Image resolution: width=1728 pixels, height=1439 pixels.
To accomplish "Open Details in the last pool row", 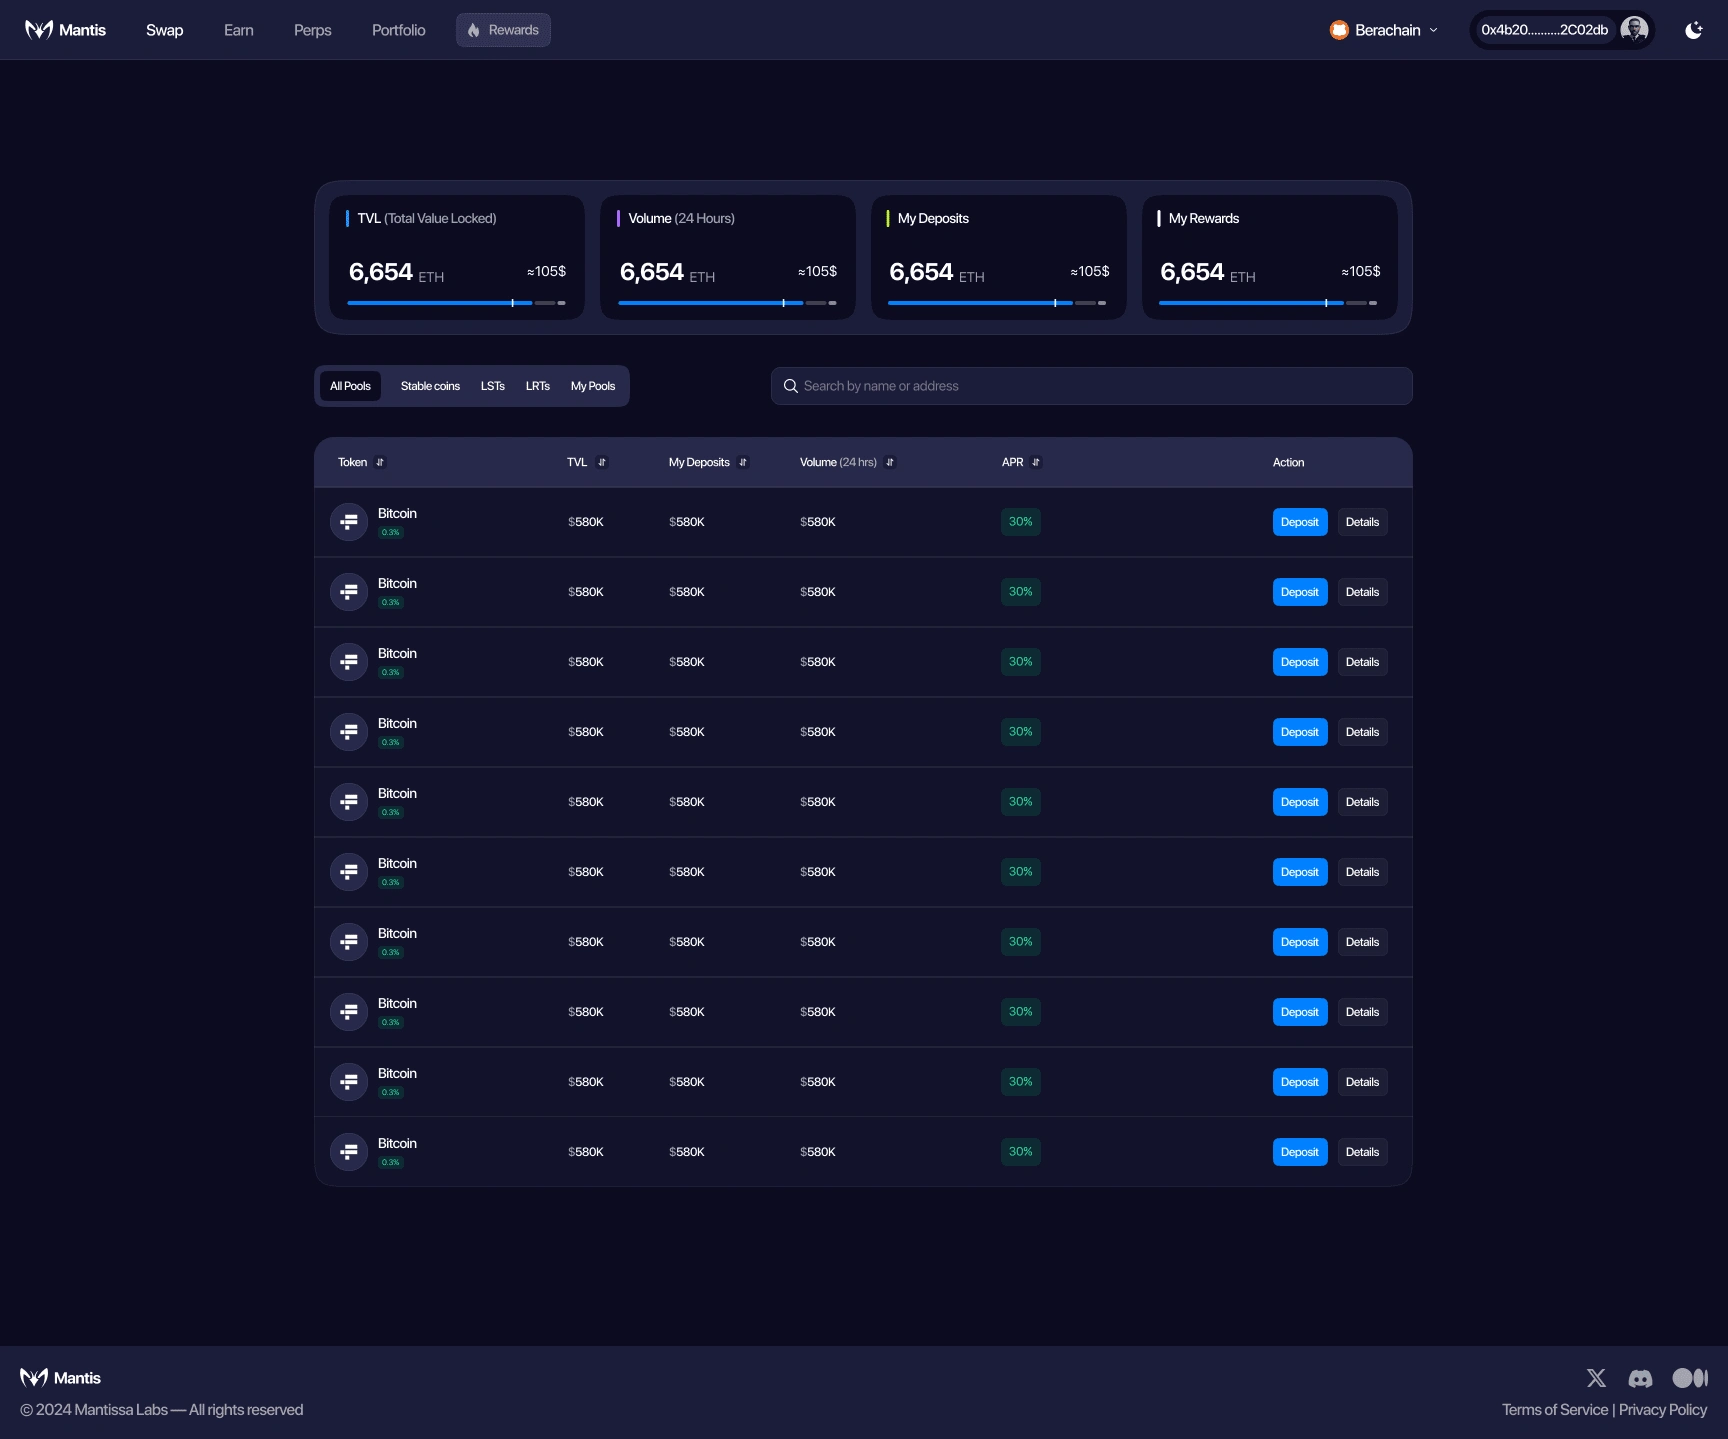I will point(1362,1152).
